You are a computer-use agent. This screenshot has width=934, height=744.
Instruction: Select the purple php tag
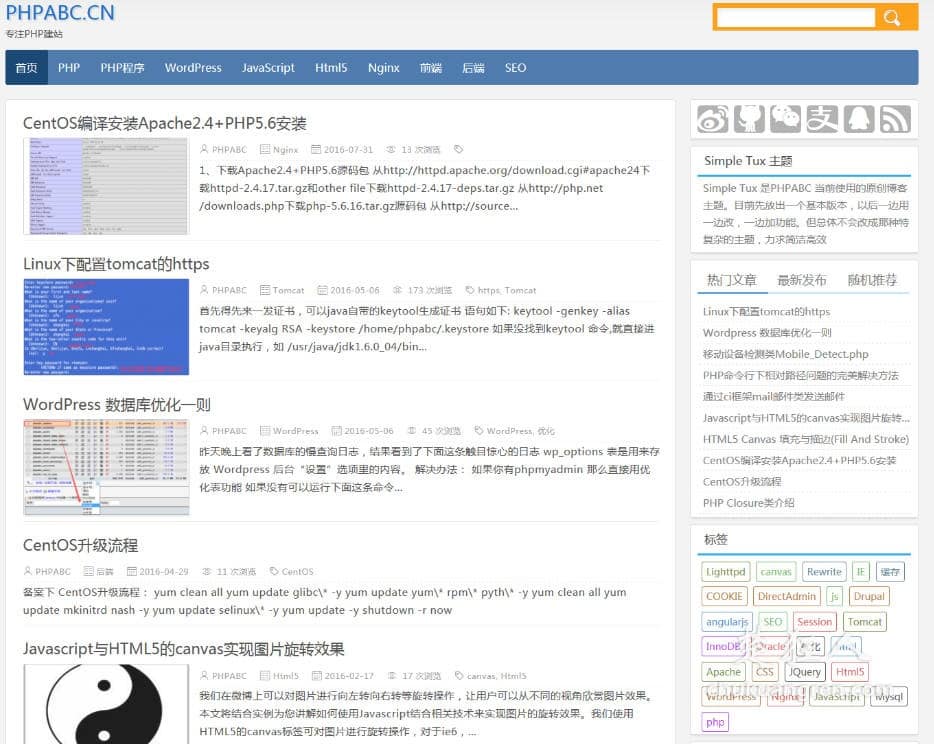[714, 721]
